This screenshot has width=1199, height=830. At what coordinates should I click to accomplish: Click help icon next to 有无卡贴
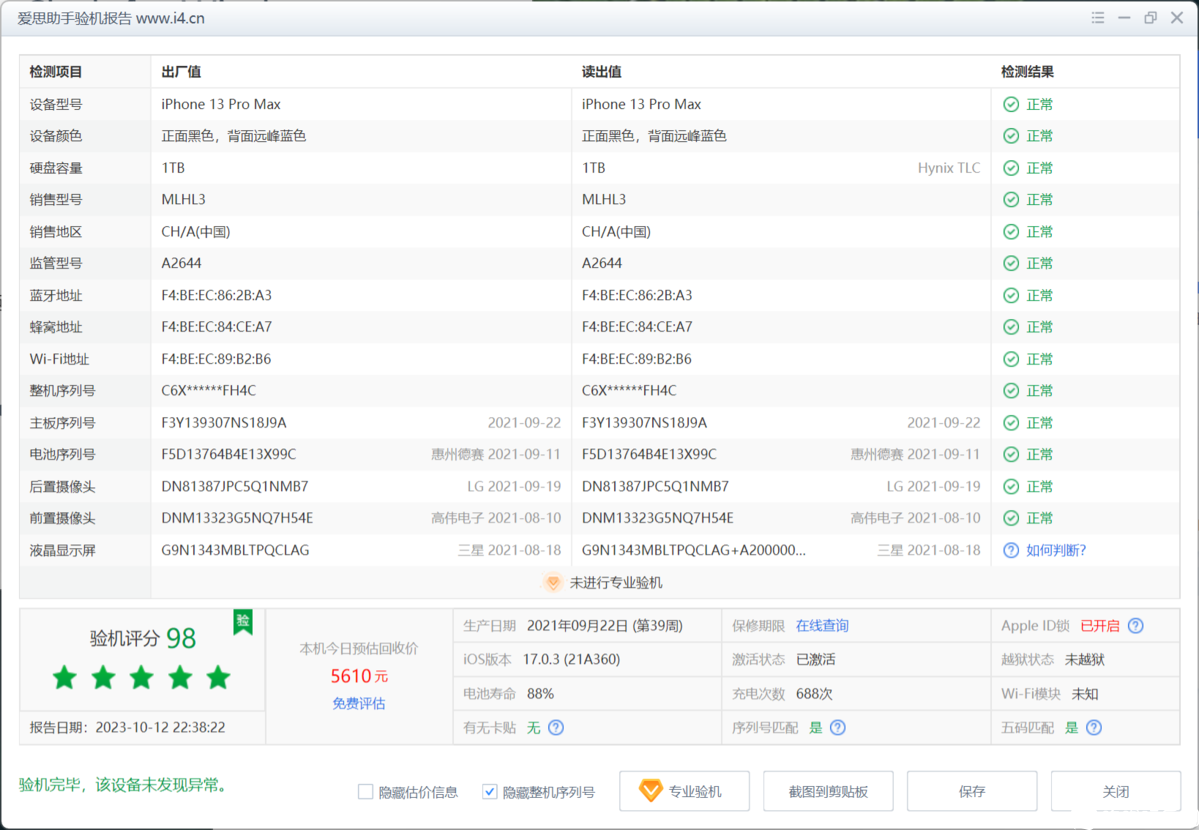point(556,727)
